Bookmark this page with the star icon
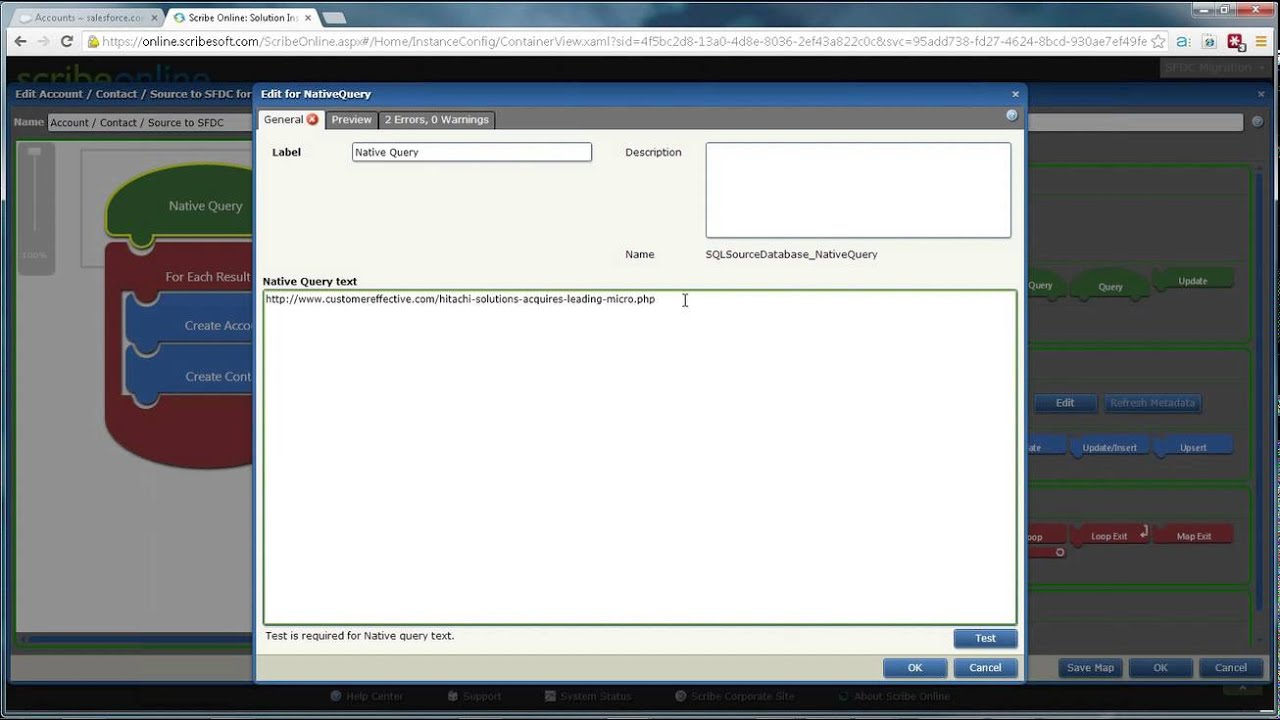This screenshot has width=1280, height=720. [x=1158, y=41]
